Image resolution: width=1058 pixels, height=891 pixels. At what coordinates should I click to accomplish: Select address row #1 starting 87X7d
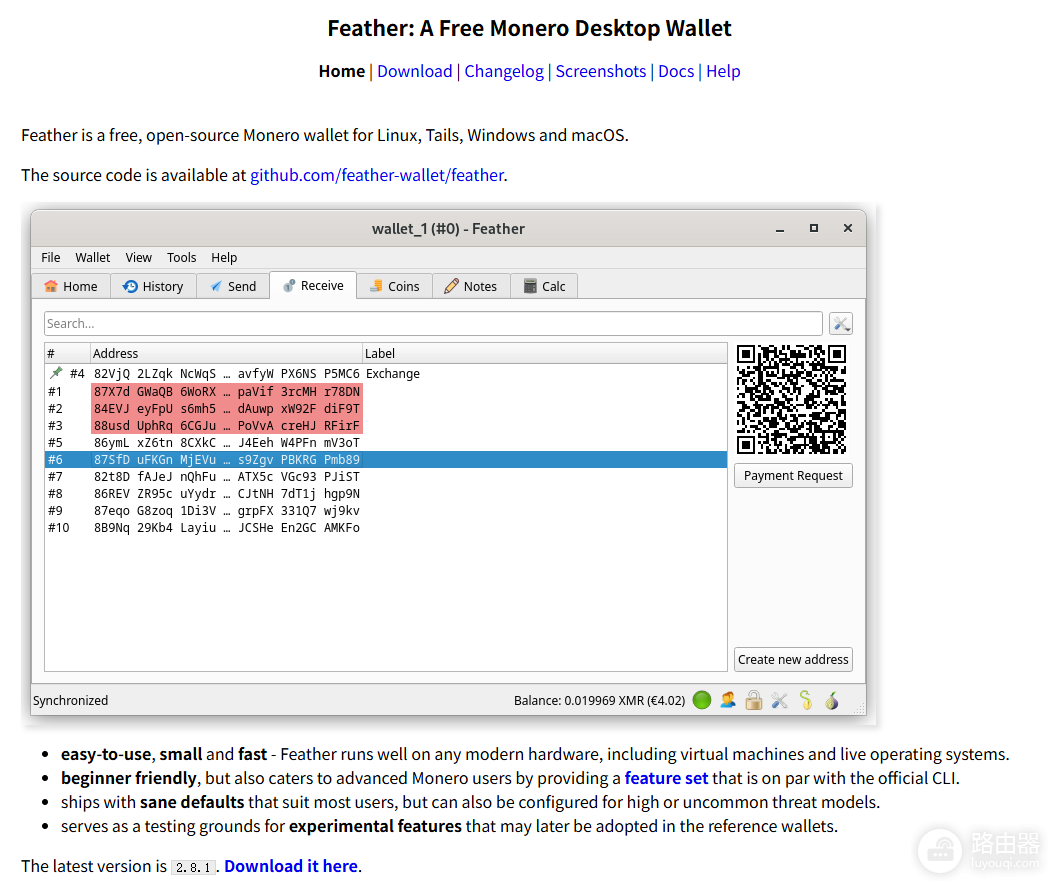click(385, 392)
